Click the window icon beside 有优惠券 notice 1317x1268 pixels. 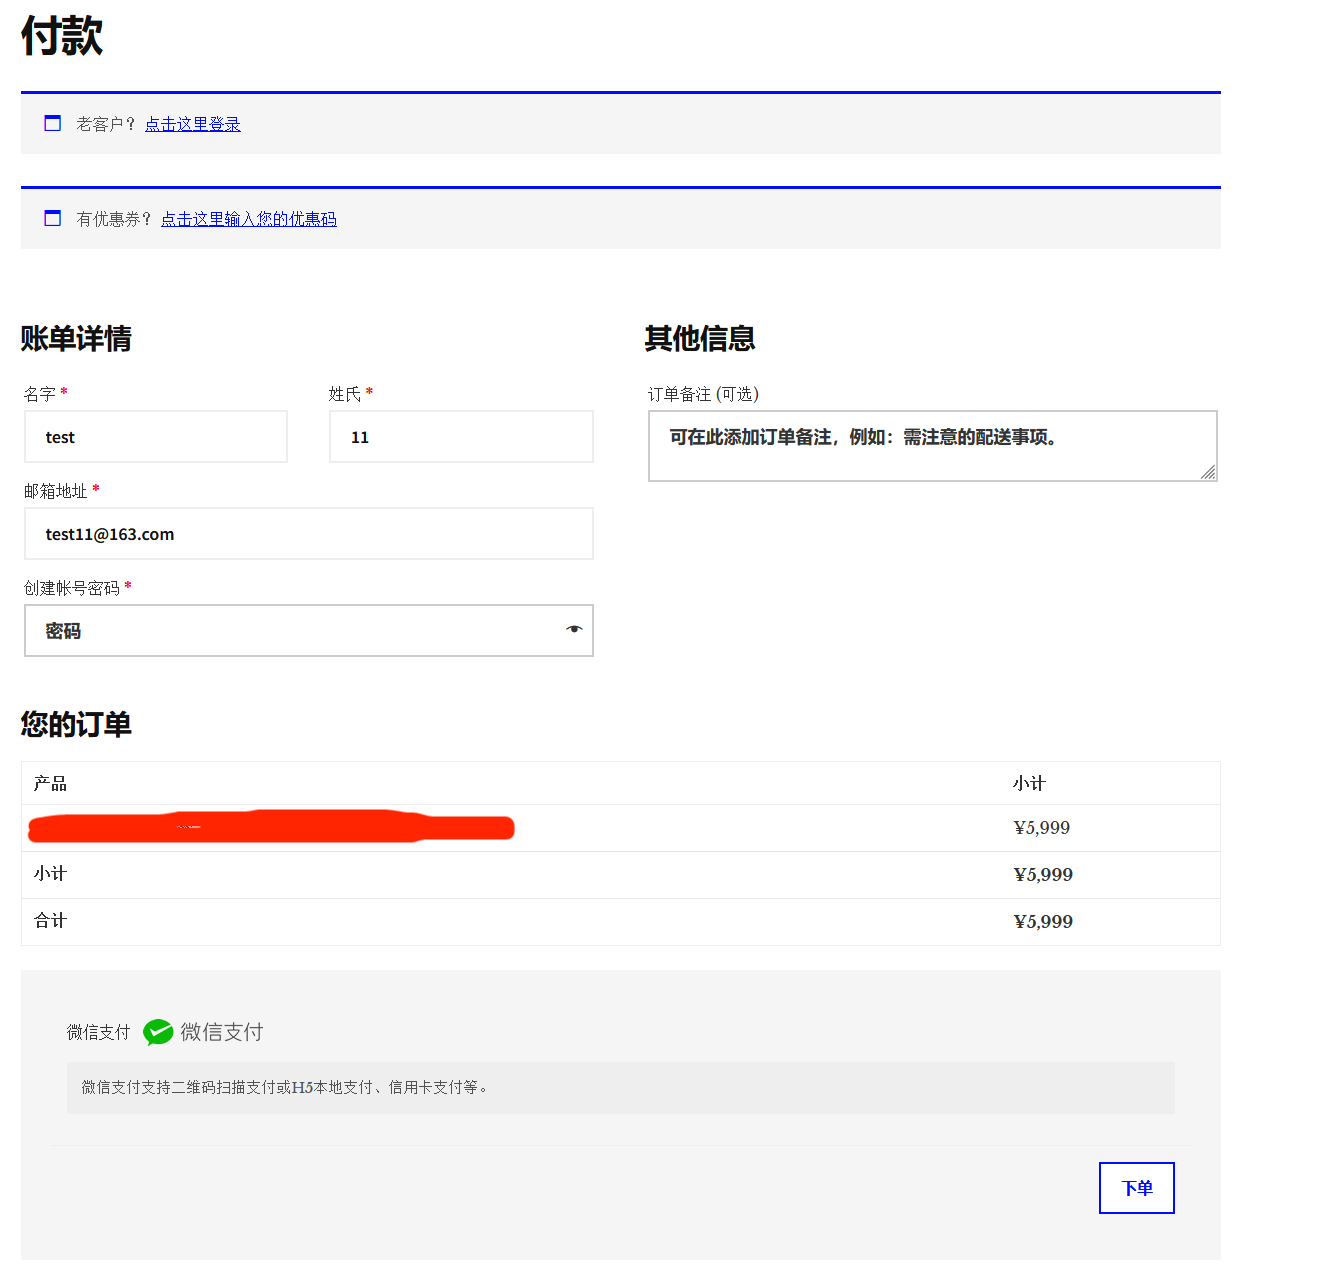(53, 218)
